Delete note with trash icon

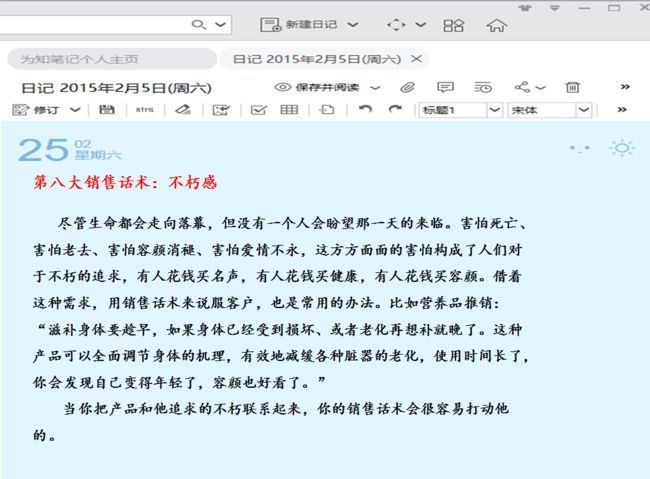(572, 87)
